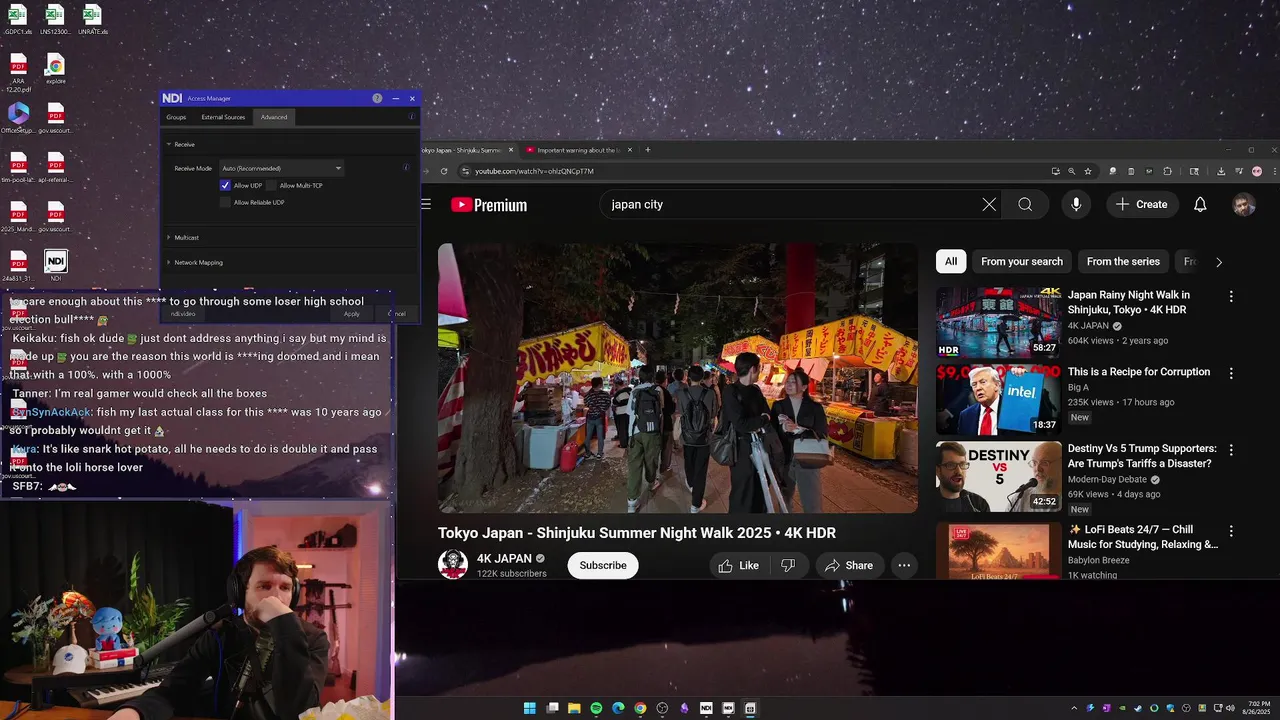Viewport: 1280px width, 720px height.
Task: Switch to the External Sources tab
Action: click(x=223, y=117)
